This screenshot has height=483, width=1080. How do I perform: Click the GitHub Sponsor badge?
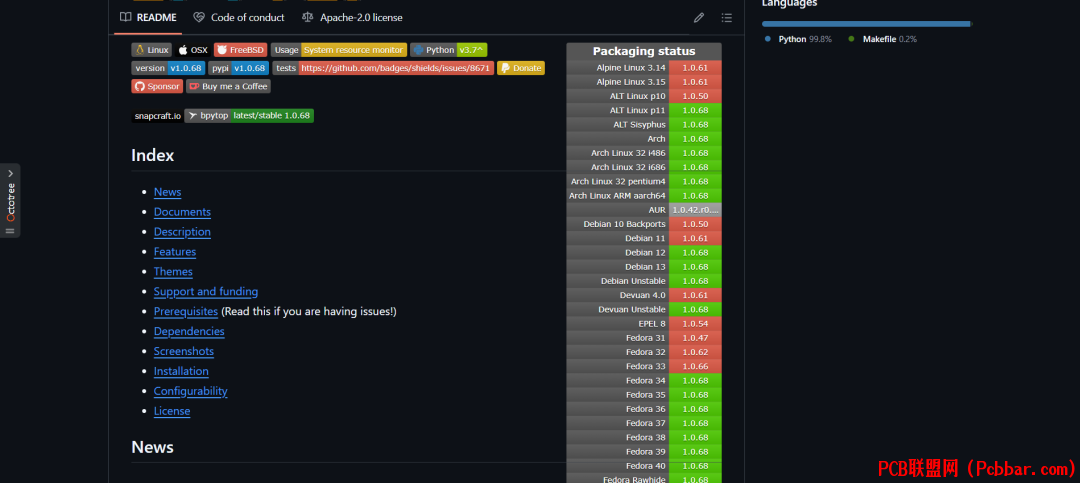[157, 86]
